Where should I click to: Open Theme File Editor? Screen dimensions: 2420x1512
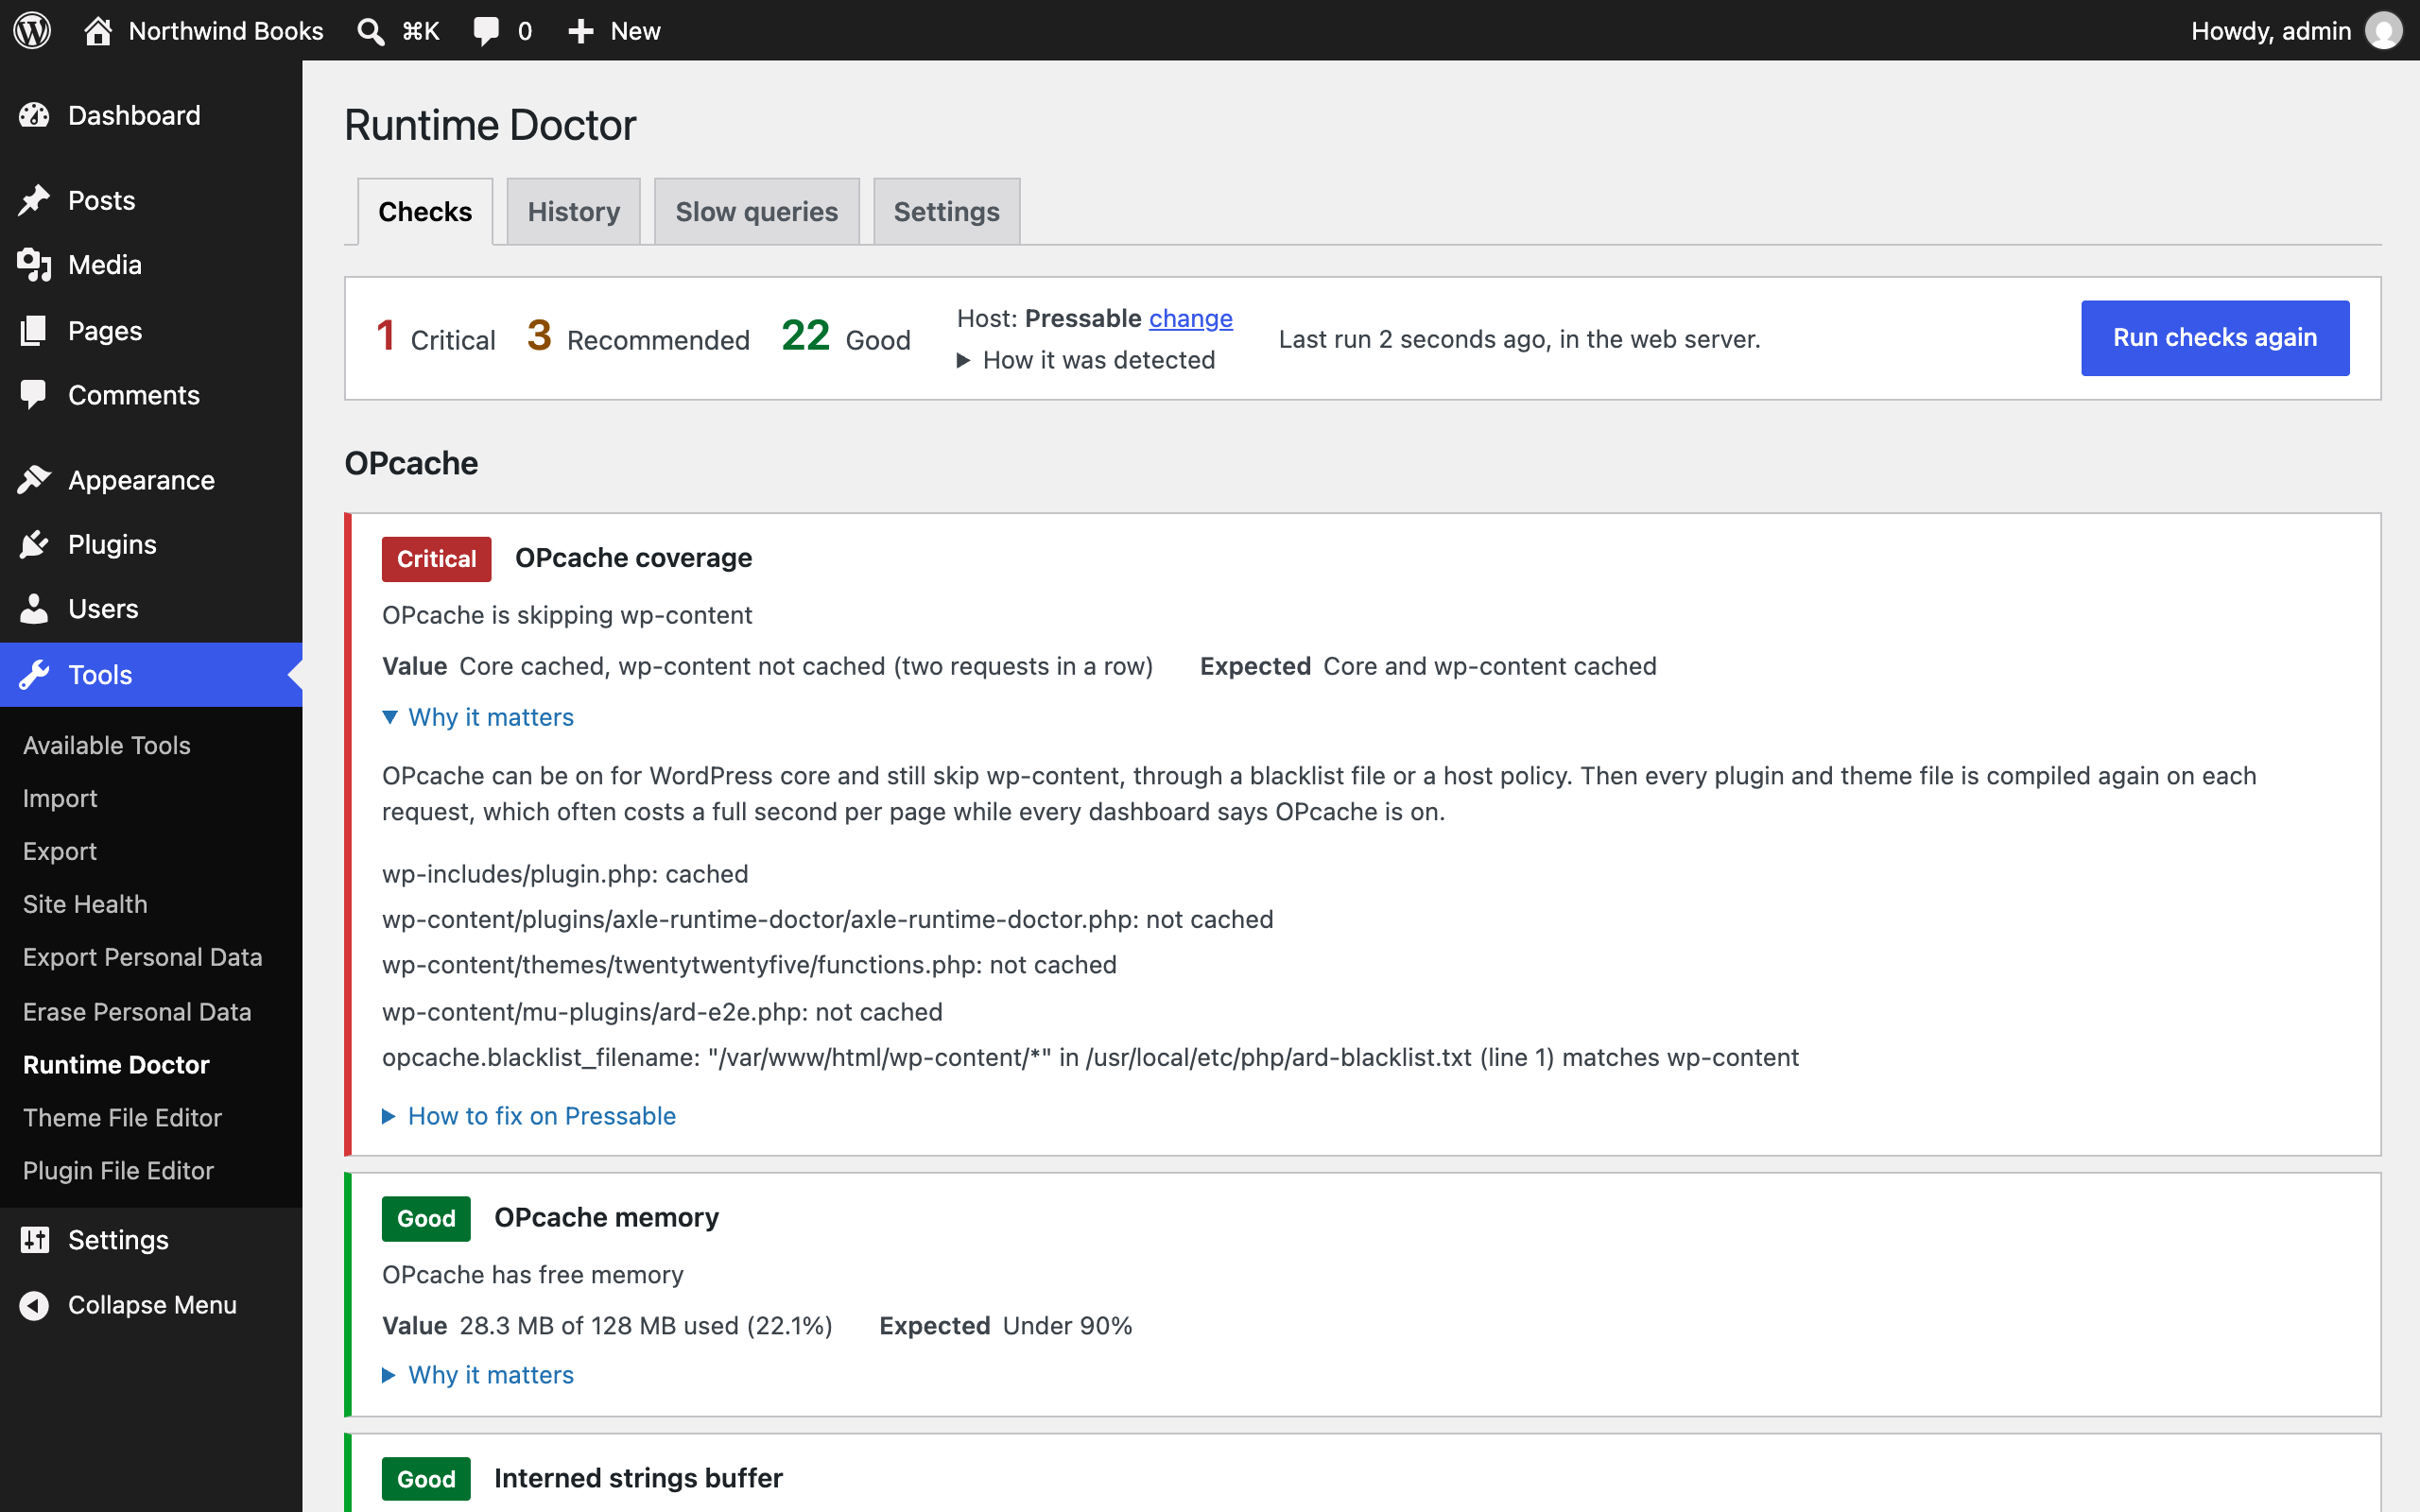tap(122, 1117)
